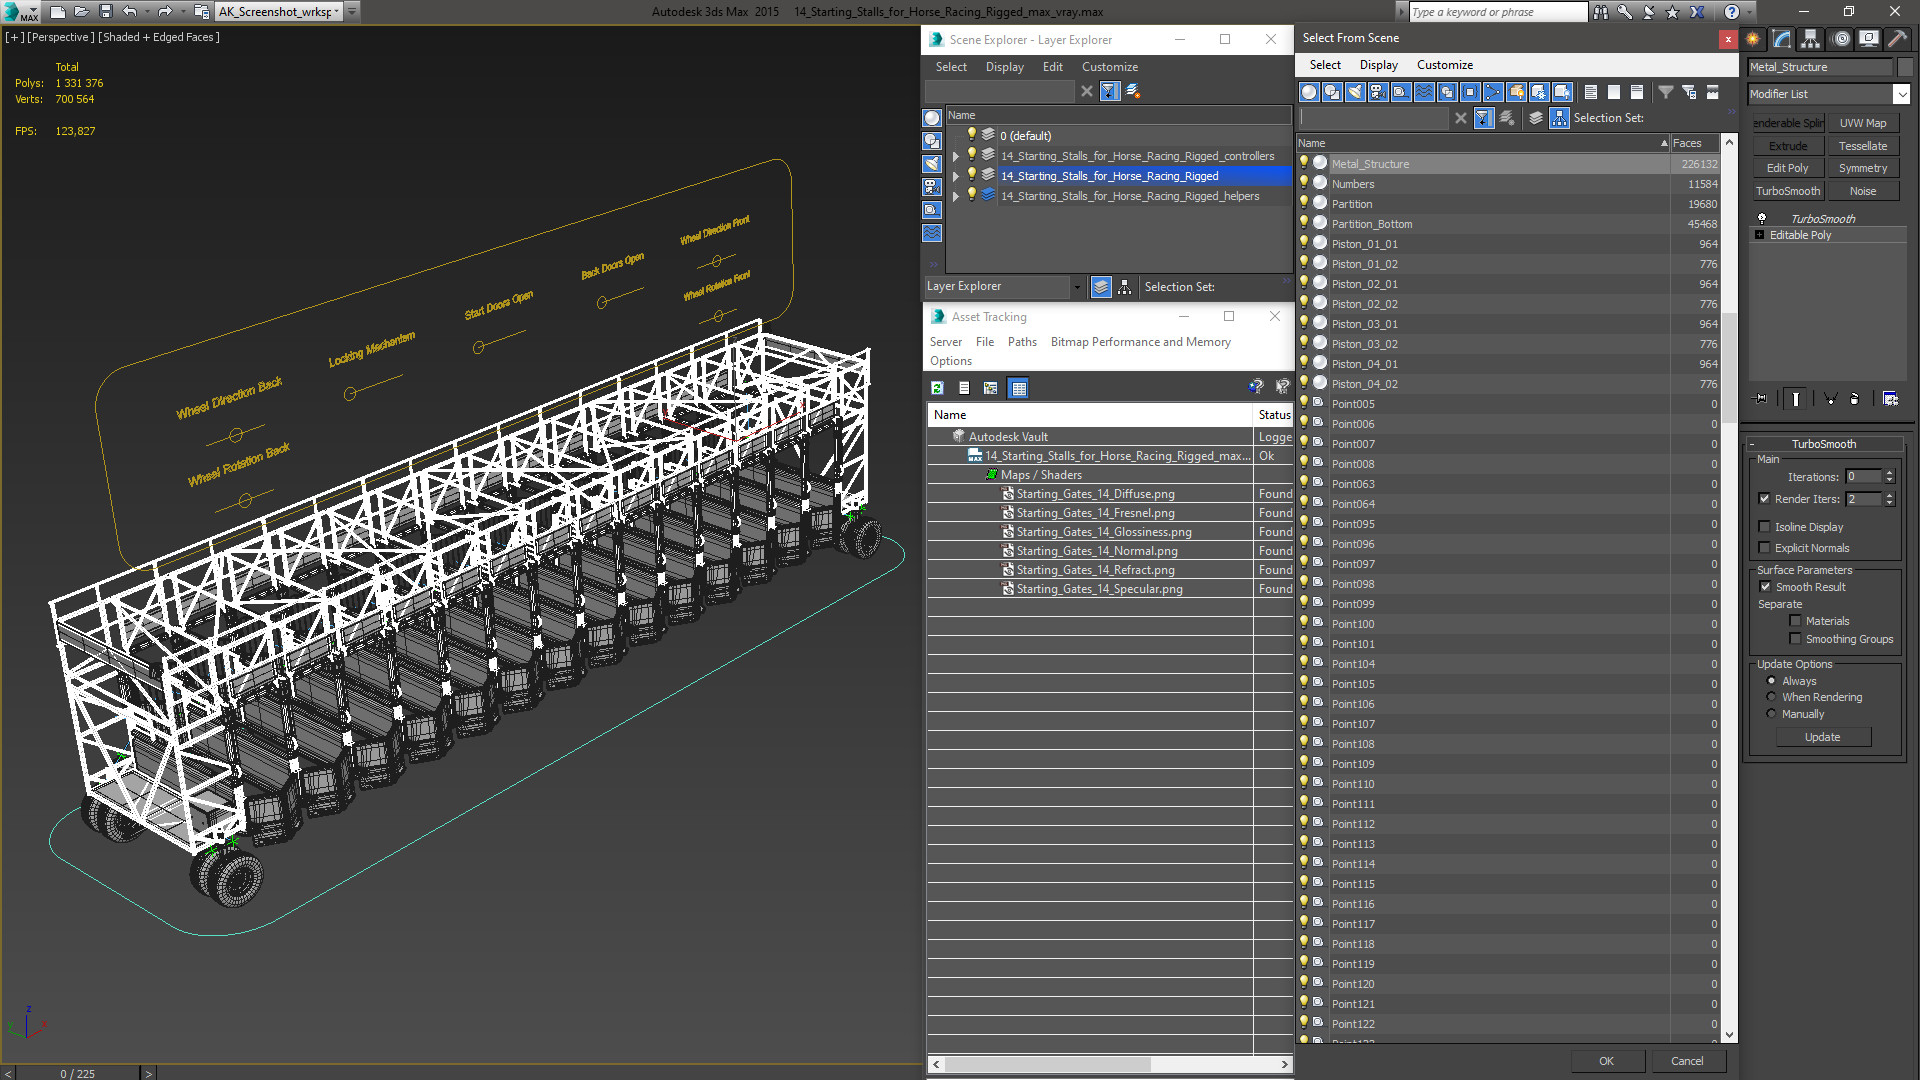1920x1080 pixels.
Task: Toggle Separate by Materials checkbox
Action: pos(1795,621)
